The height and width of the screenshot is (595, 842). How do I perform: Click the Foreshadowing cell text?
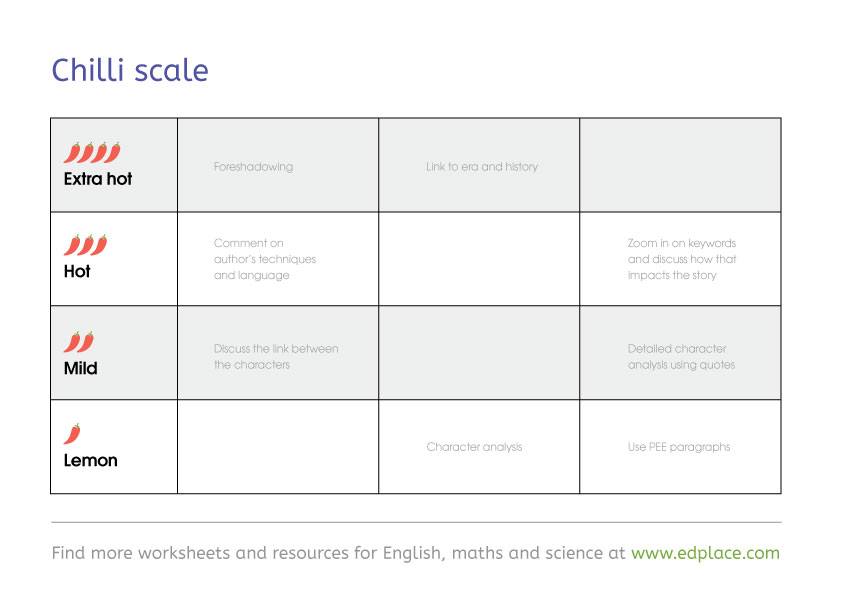click(253, 167)
